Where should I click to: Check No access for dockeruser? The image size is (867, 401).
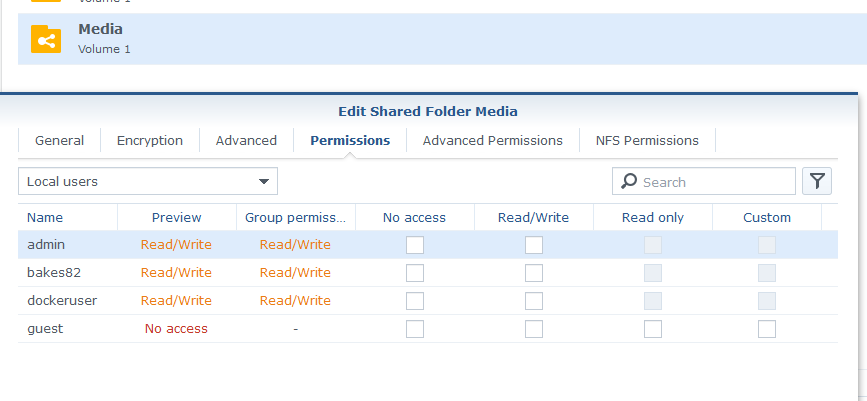click(415, 301)
